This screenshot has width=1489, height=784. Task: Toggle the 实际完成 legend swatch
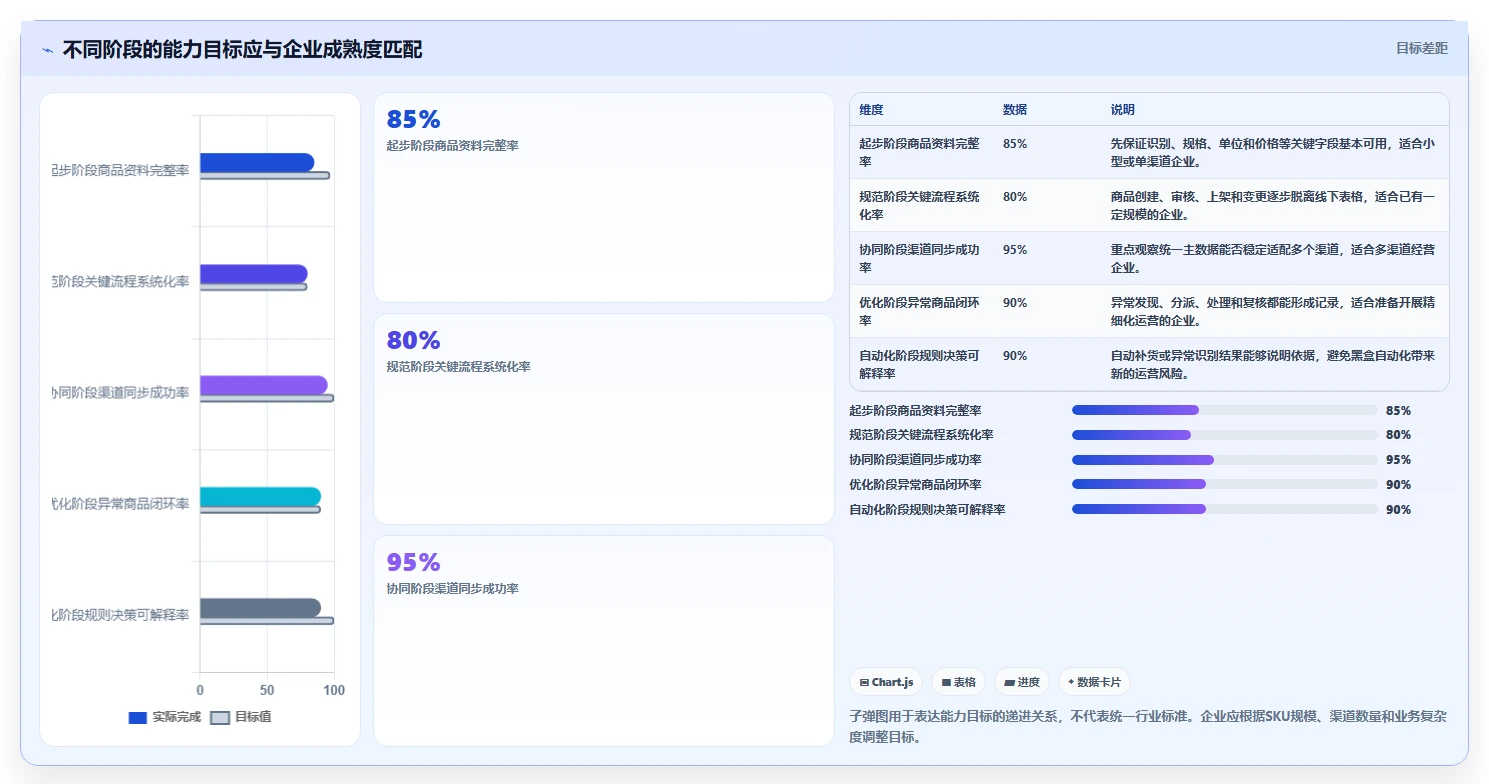click(138, 717)
